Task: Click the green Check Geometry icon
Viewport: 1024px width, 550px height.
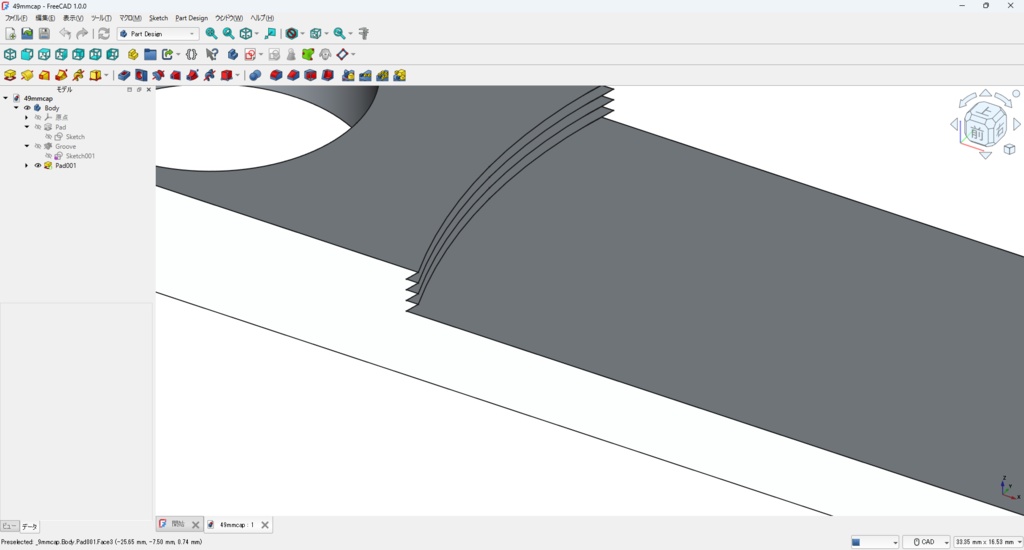Action: coord(308,54)
